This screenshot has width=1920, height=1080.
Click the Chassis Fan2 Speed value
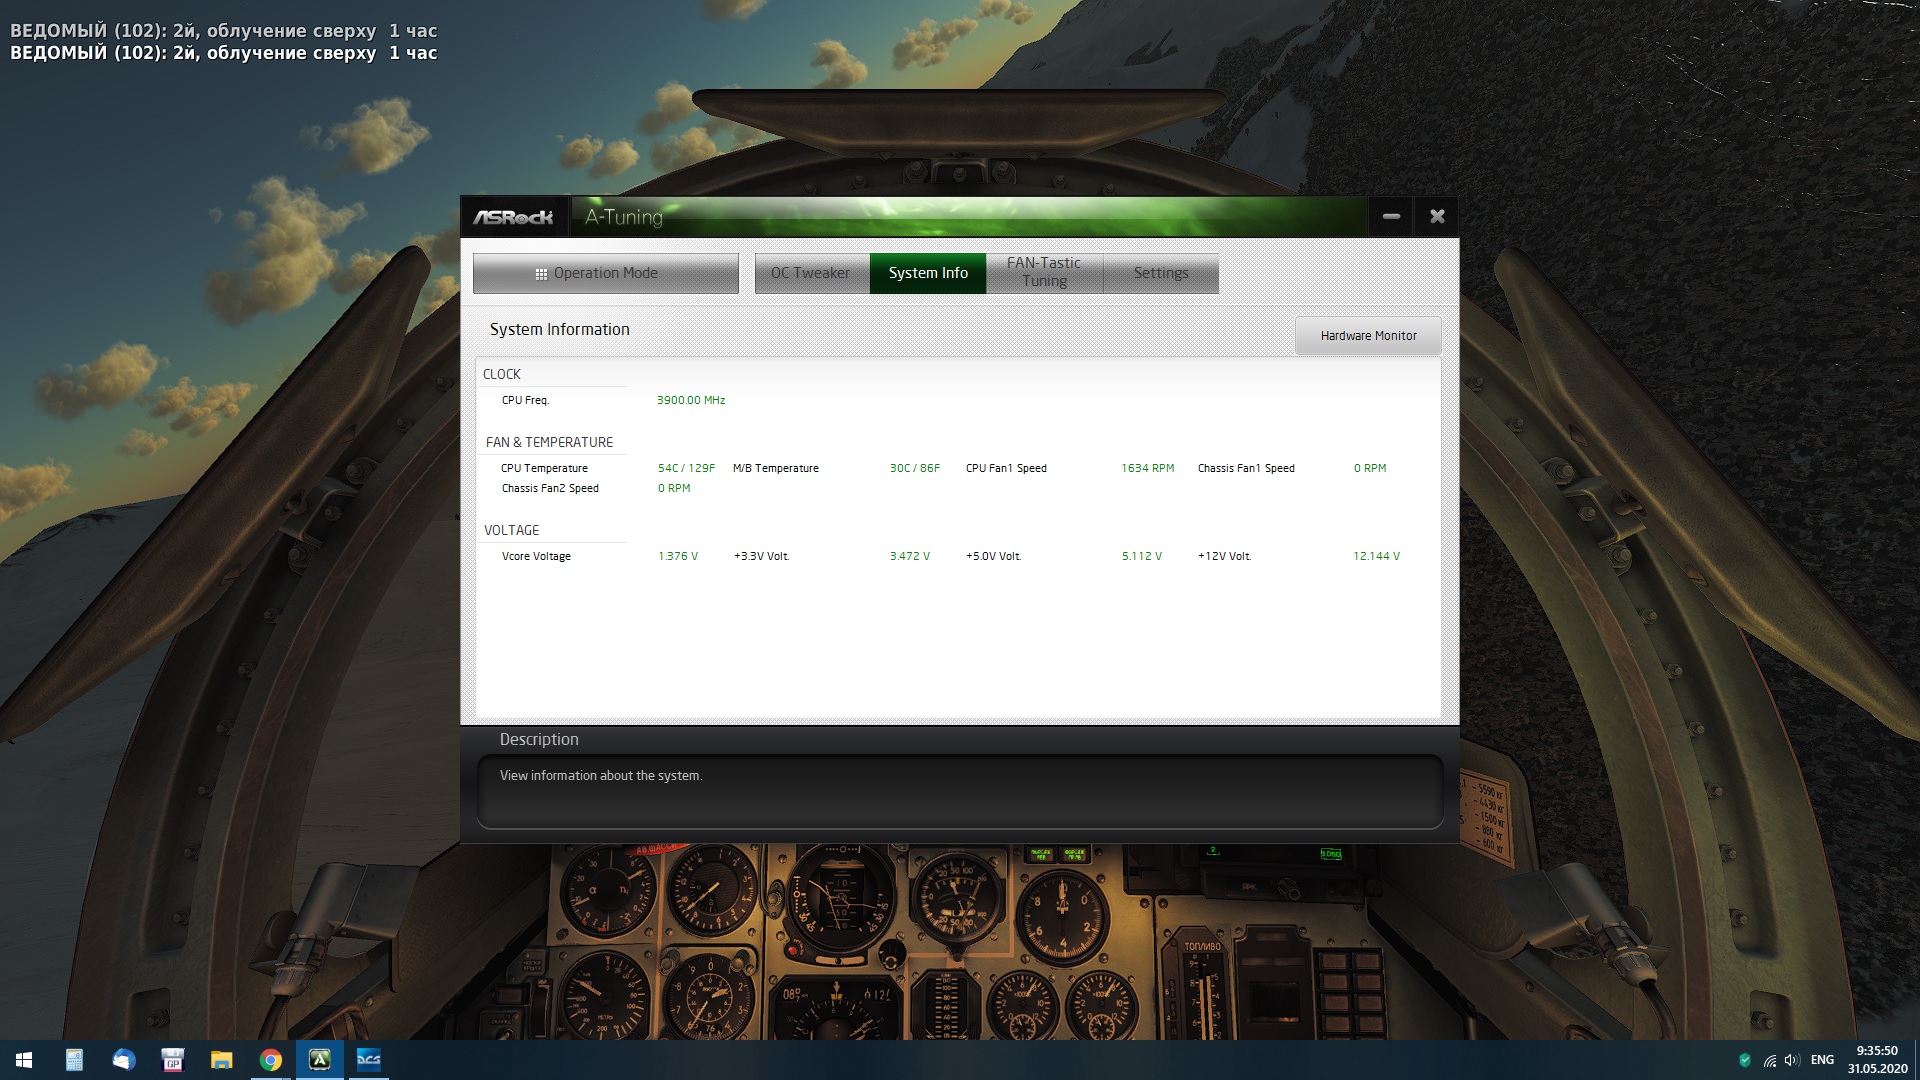(x=674, y=488)
